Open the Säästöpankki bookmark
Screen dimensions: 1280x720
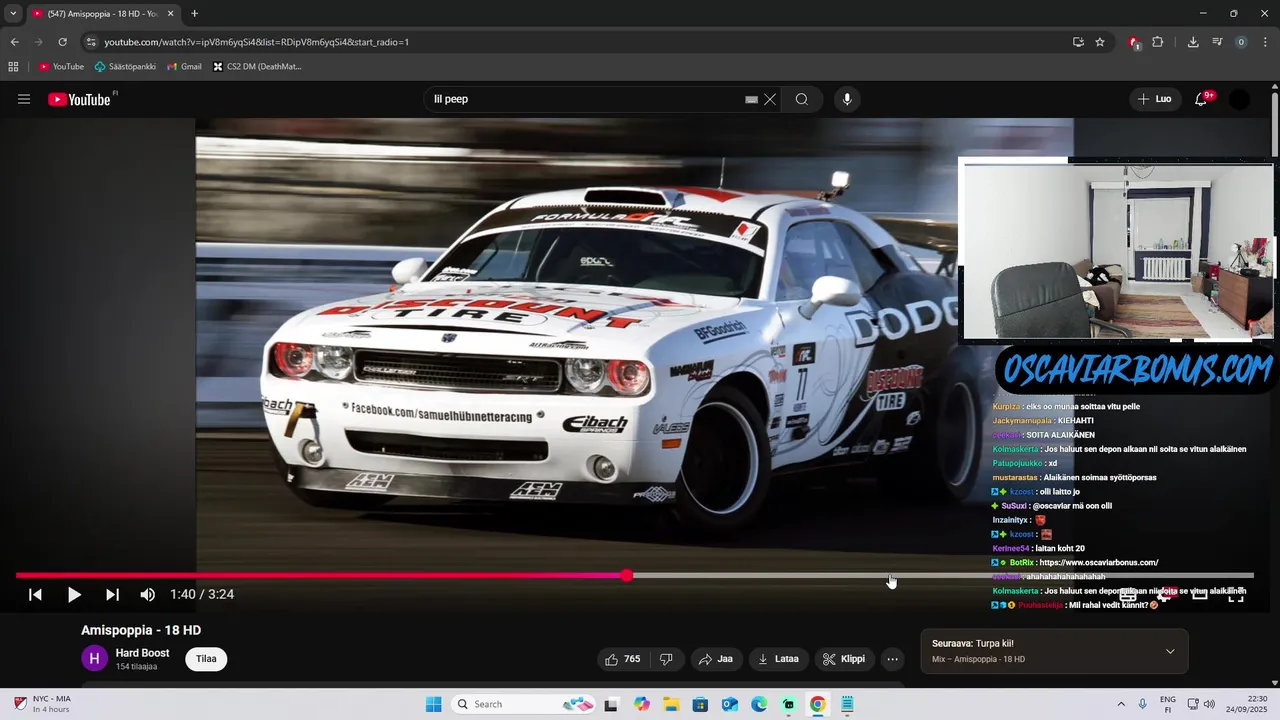pyautogui.click(x=125, y=67)
